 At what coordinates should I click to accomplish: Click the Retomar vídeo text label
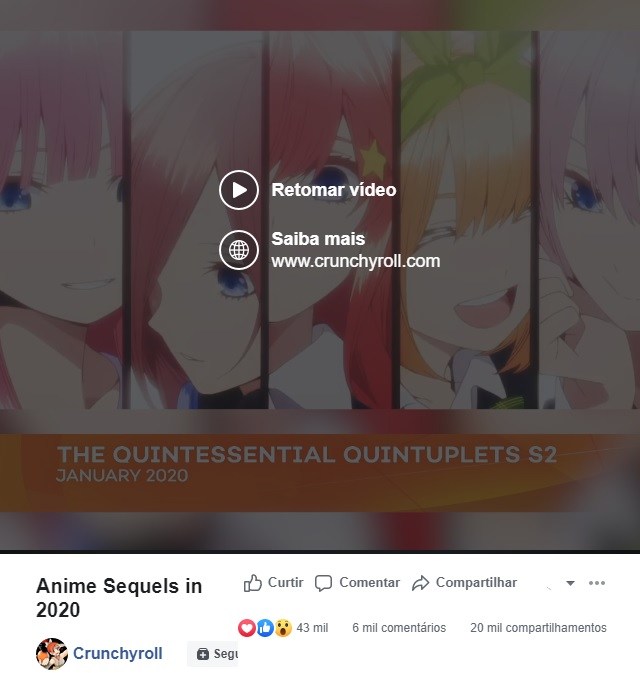[x=334, y=190]
